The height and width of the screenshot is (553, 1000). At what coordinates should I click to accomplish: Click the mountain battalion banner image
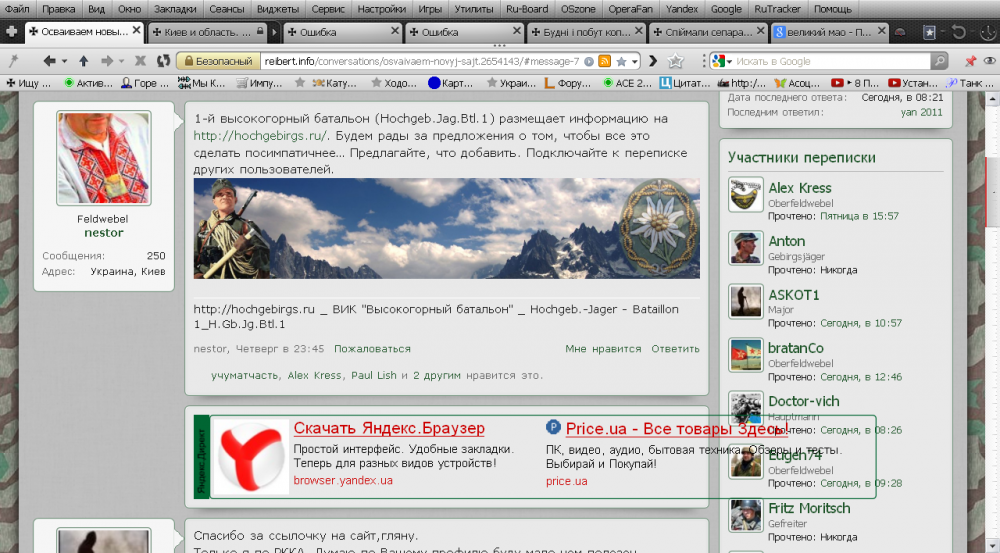[x=446, y=228]
